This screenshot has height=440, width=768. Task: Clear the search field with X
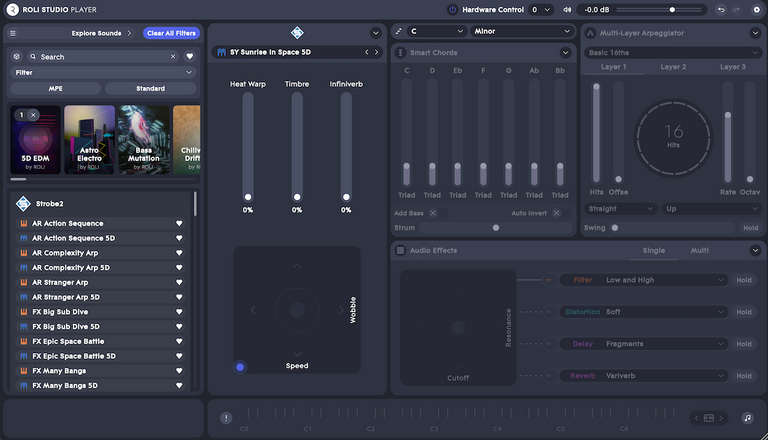173,56
